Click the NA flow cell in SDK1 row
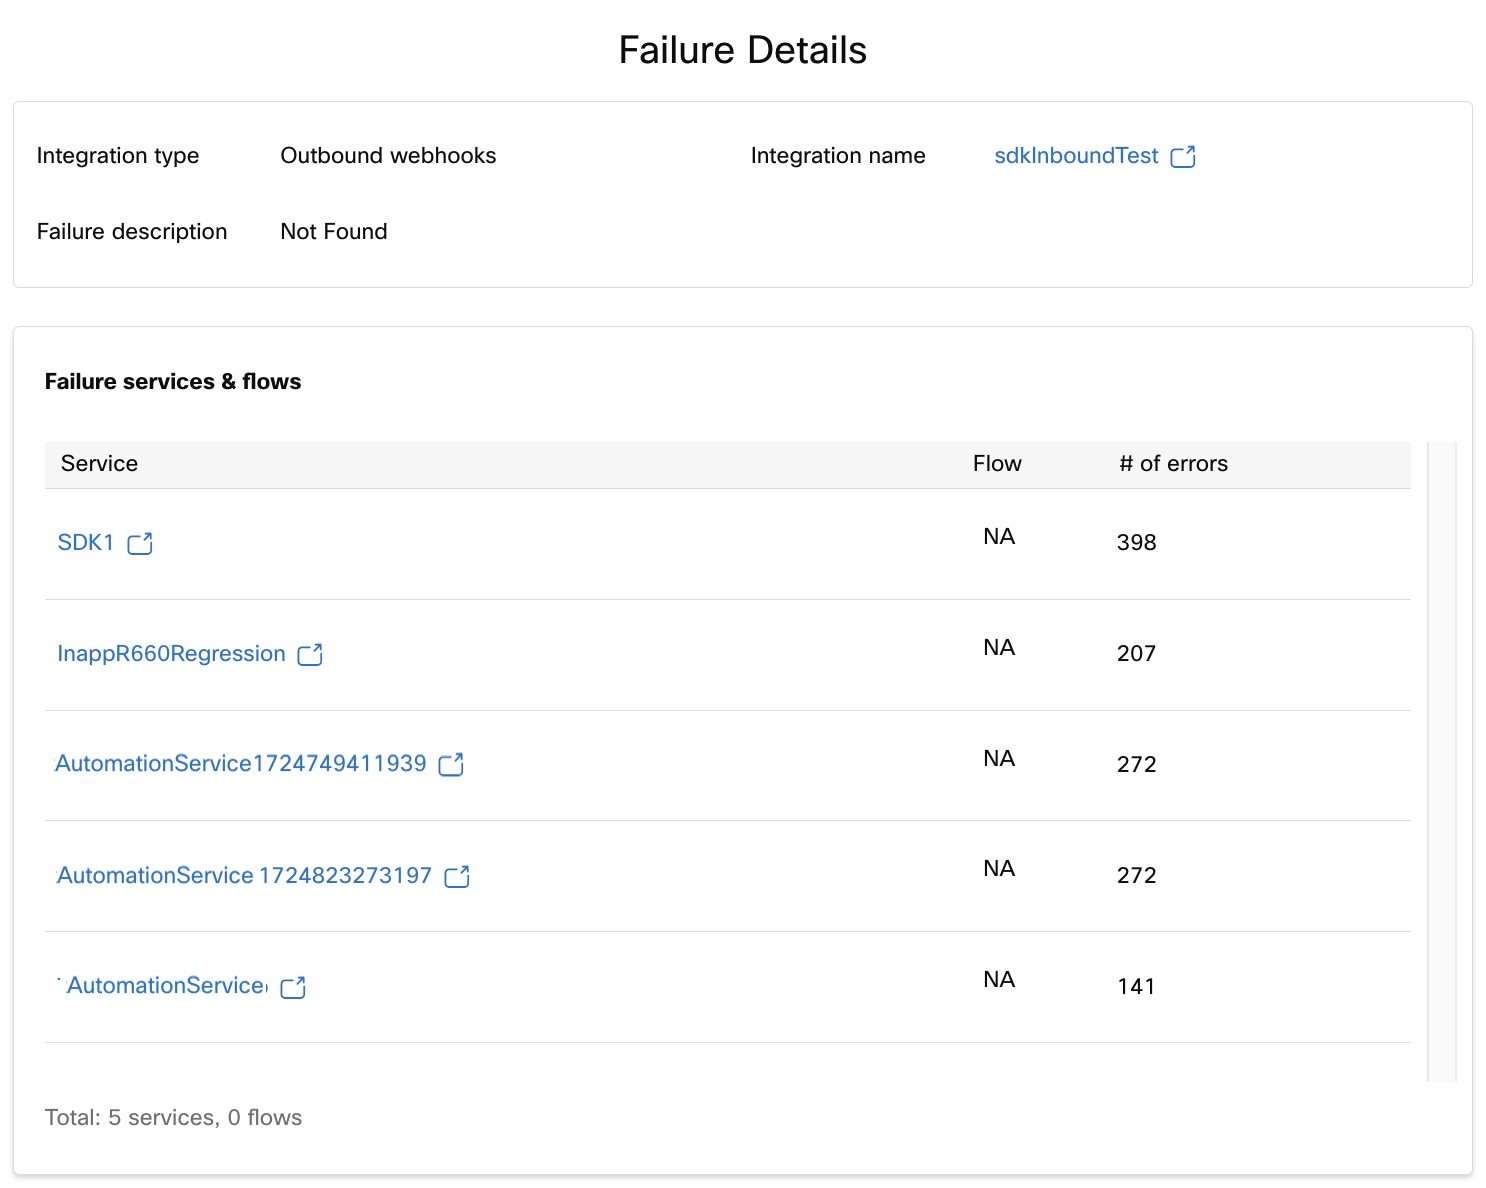1486x1188 pixels. click(999, 536)
